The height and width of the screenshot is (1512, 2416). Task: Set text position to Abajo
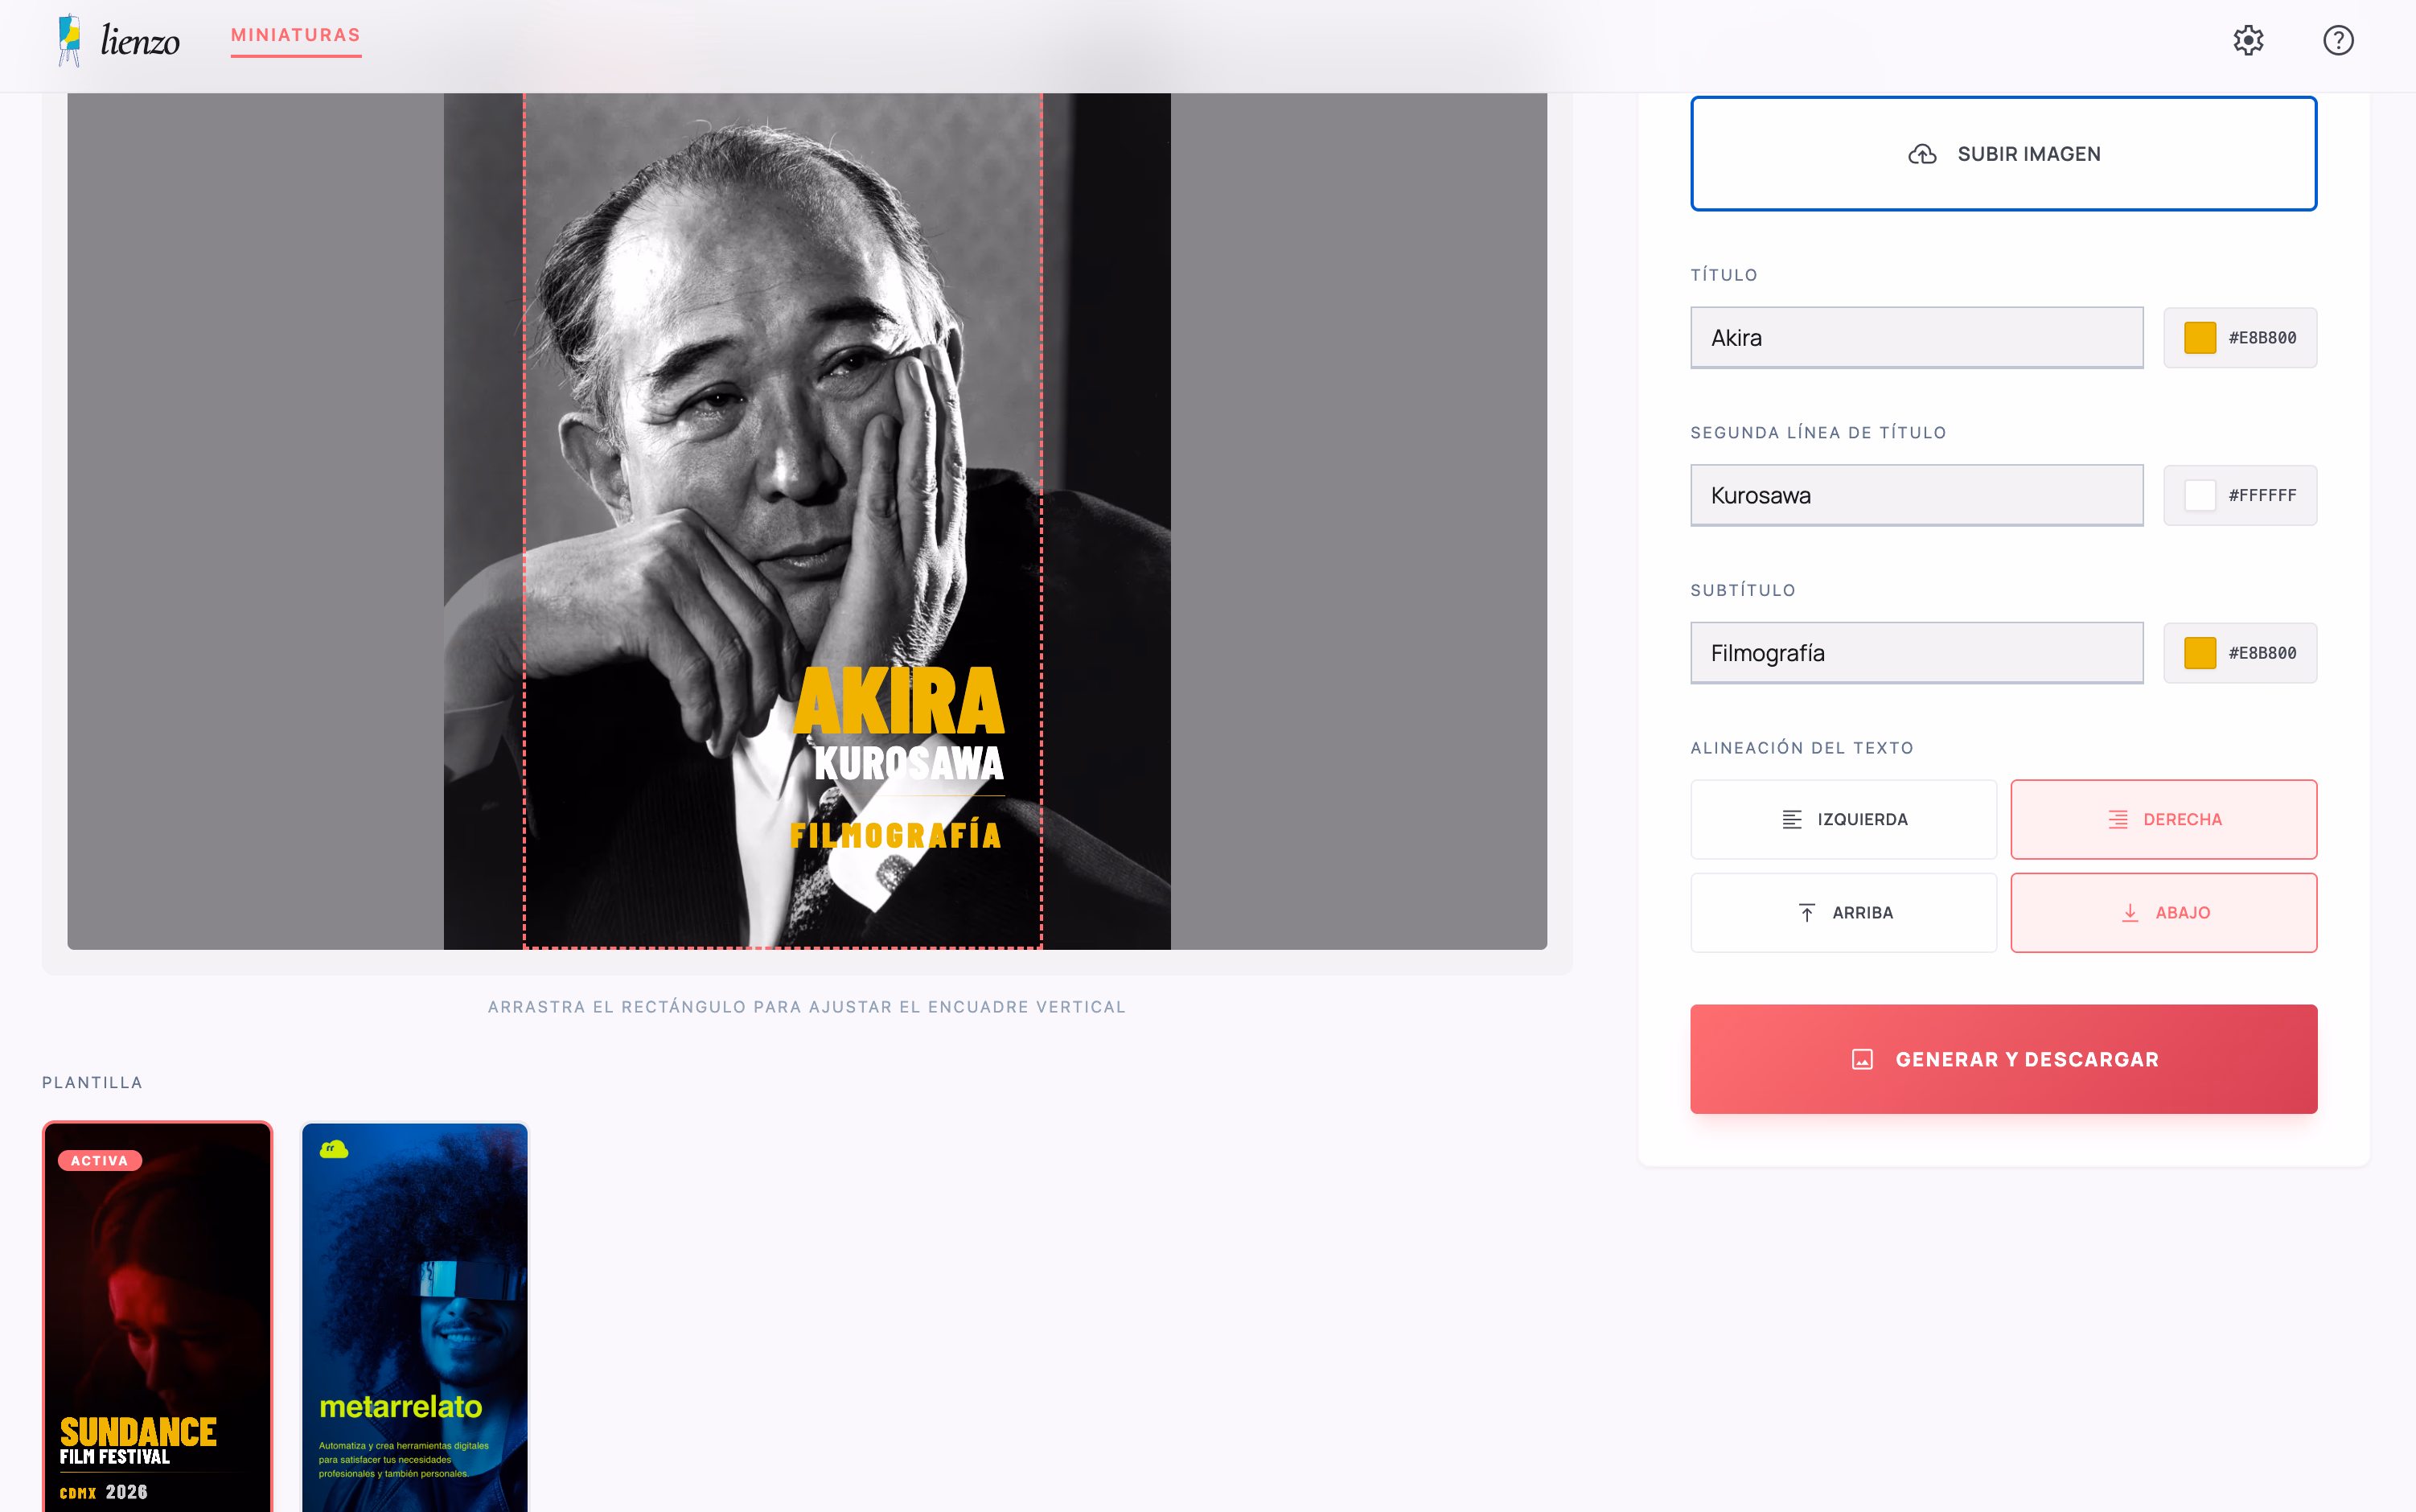click(x=2163, y=912)
